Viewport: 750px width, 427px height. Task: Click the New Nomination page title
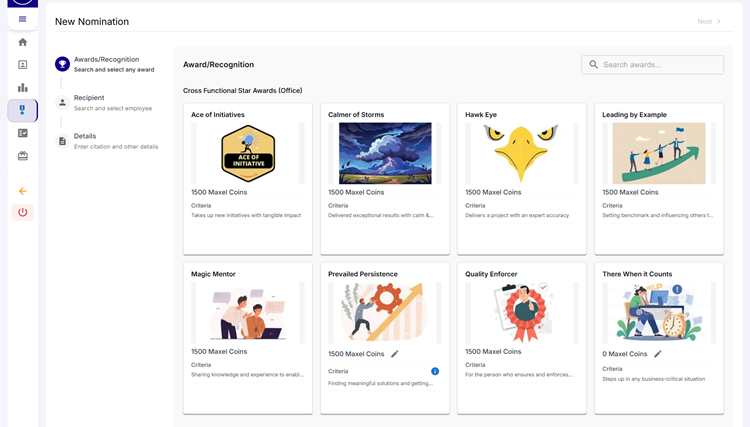[x=92, y=22]
